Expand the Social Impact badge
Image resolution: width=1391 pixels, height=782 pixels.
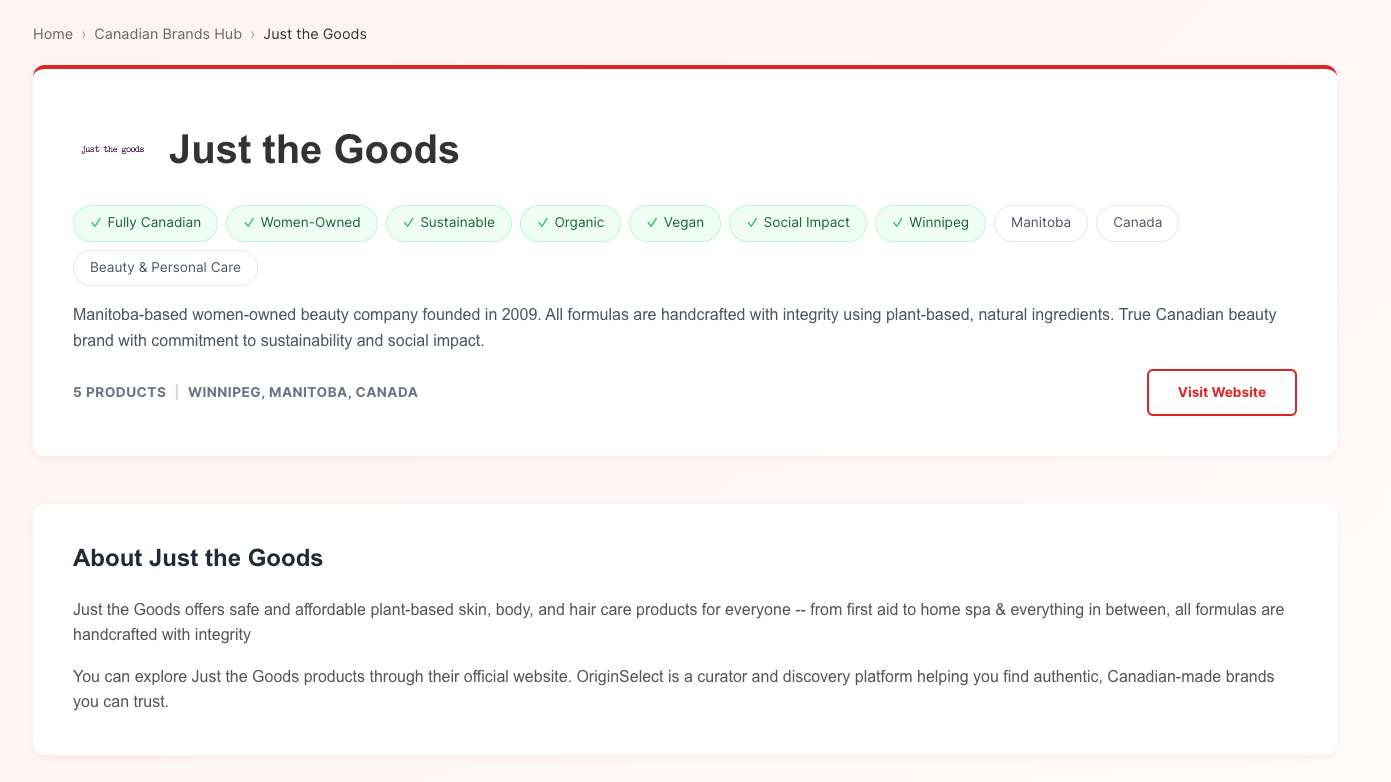pos(797,223)
